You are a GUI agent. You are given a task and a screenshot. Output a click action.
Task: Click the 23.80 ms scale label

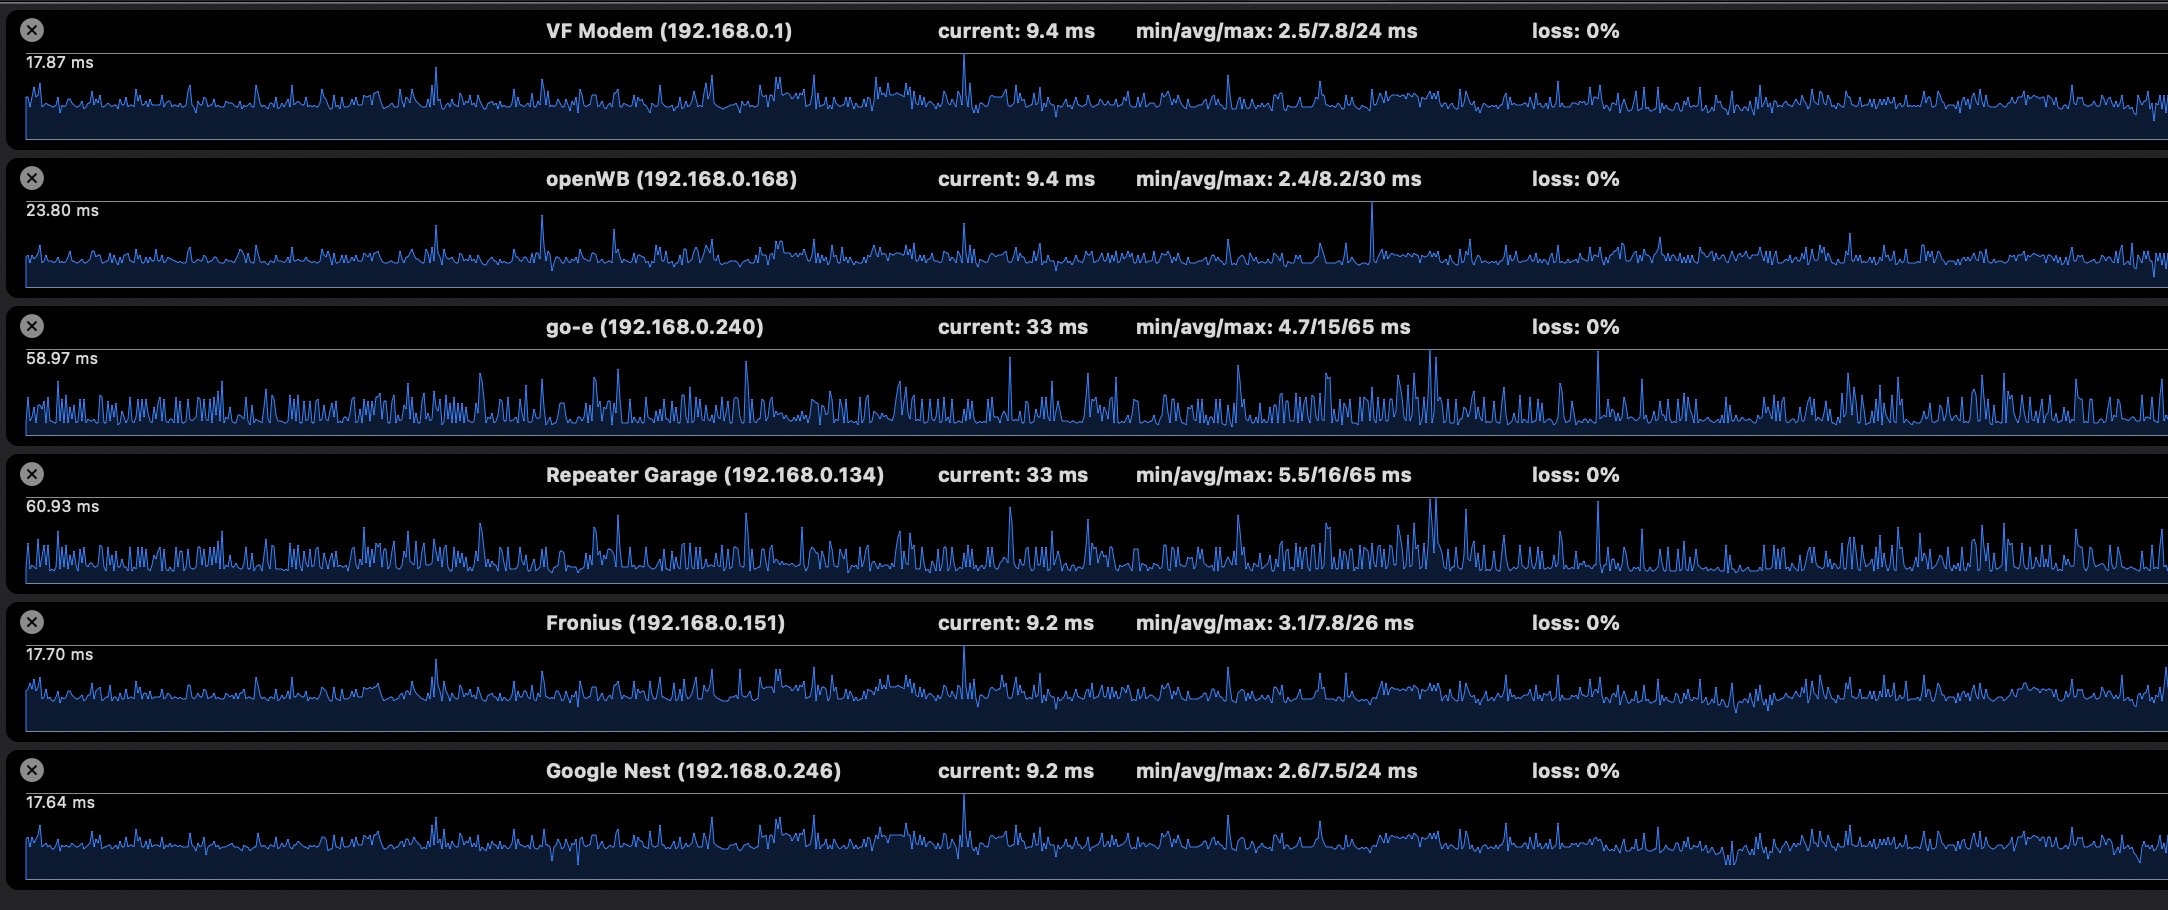tap(62, 210)
